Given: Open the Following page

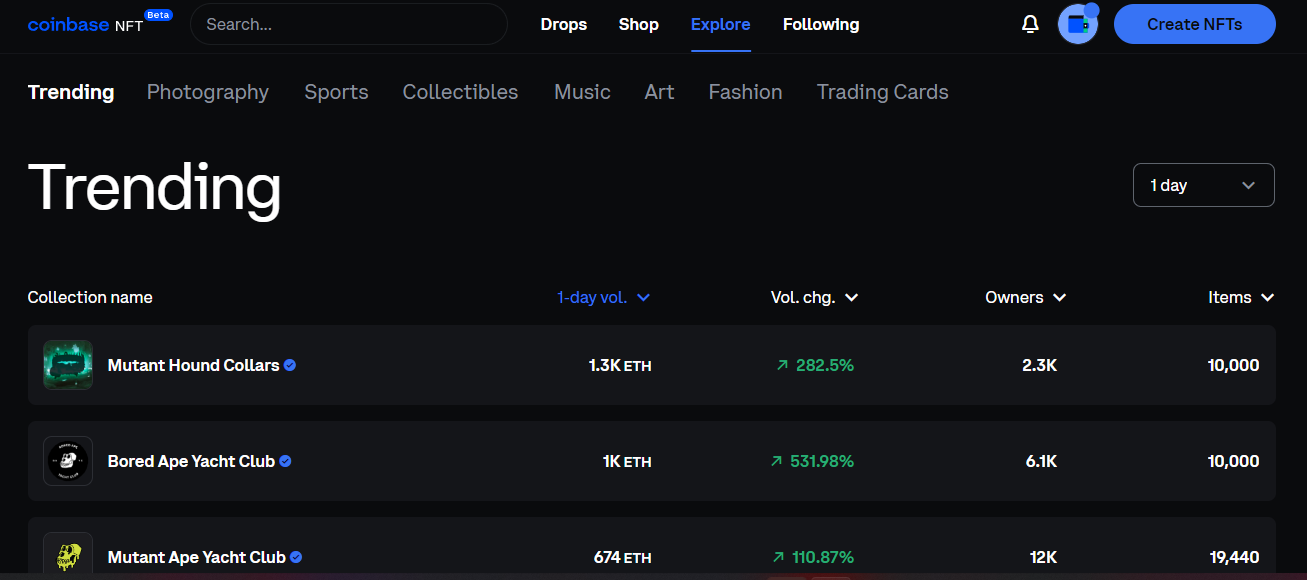Looking at the screenshot, I should tap(821, 24).
